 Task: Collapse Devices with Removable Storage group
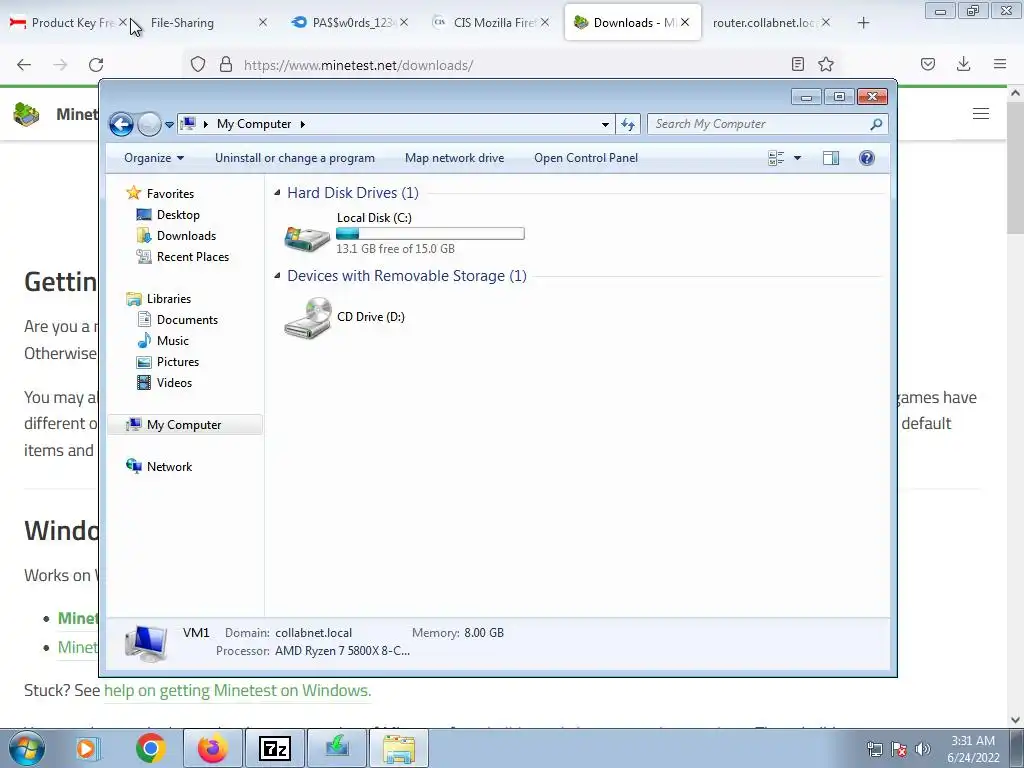pyautogui.click(x=277, y=276)
